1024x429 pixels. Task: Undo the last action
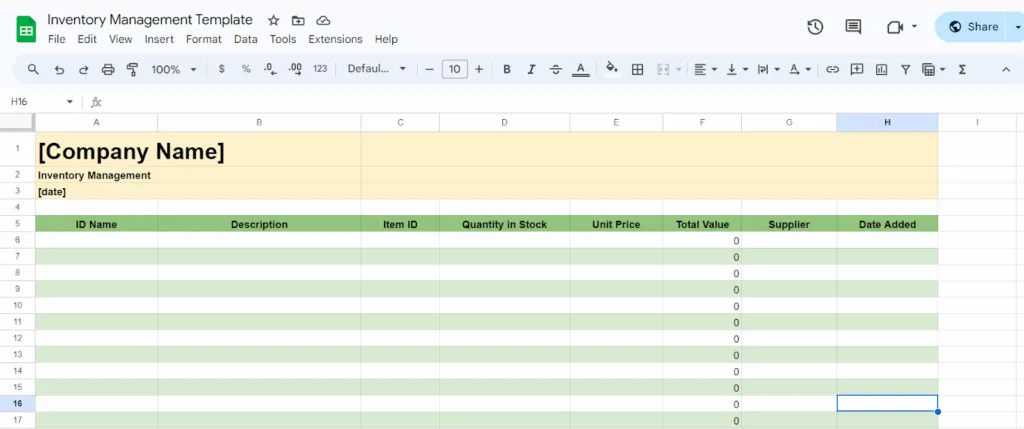tap(59, 69)
